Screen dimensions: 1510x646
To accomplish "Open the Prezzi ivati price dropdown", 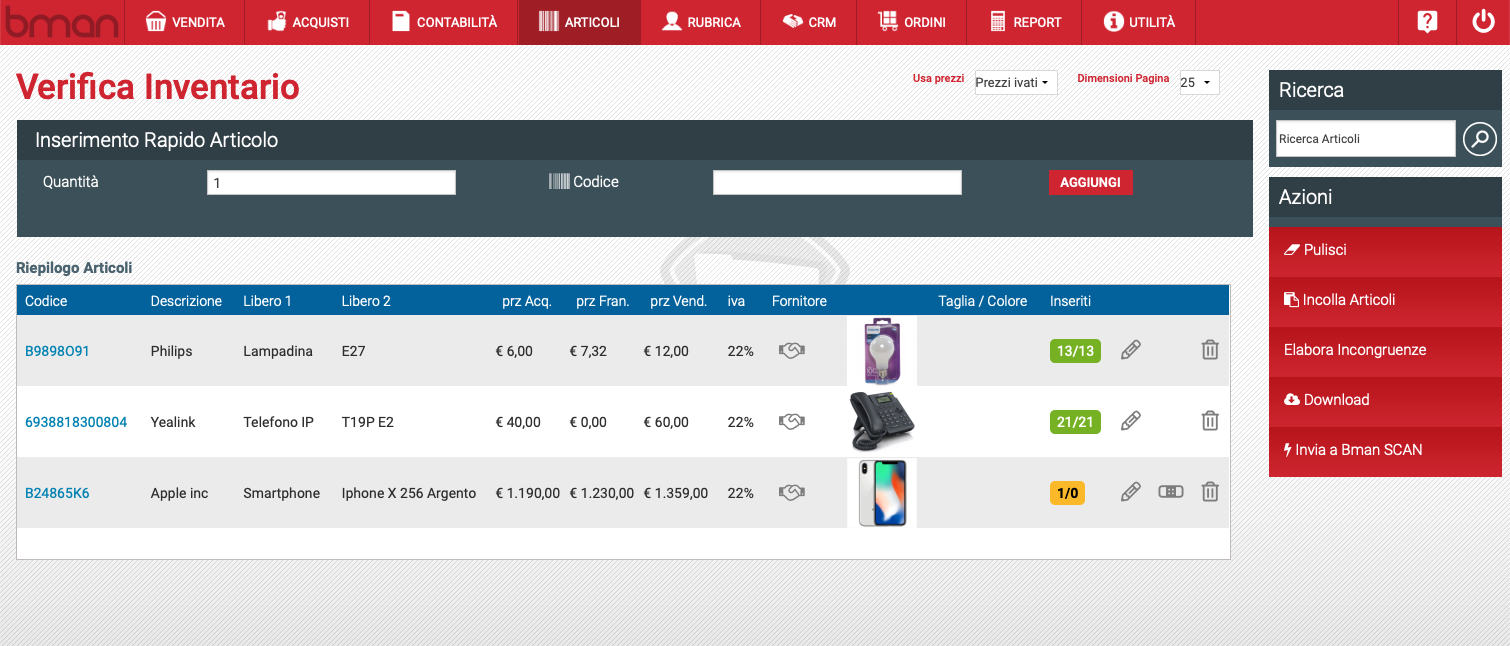I will click(1016, 82).
